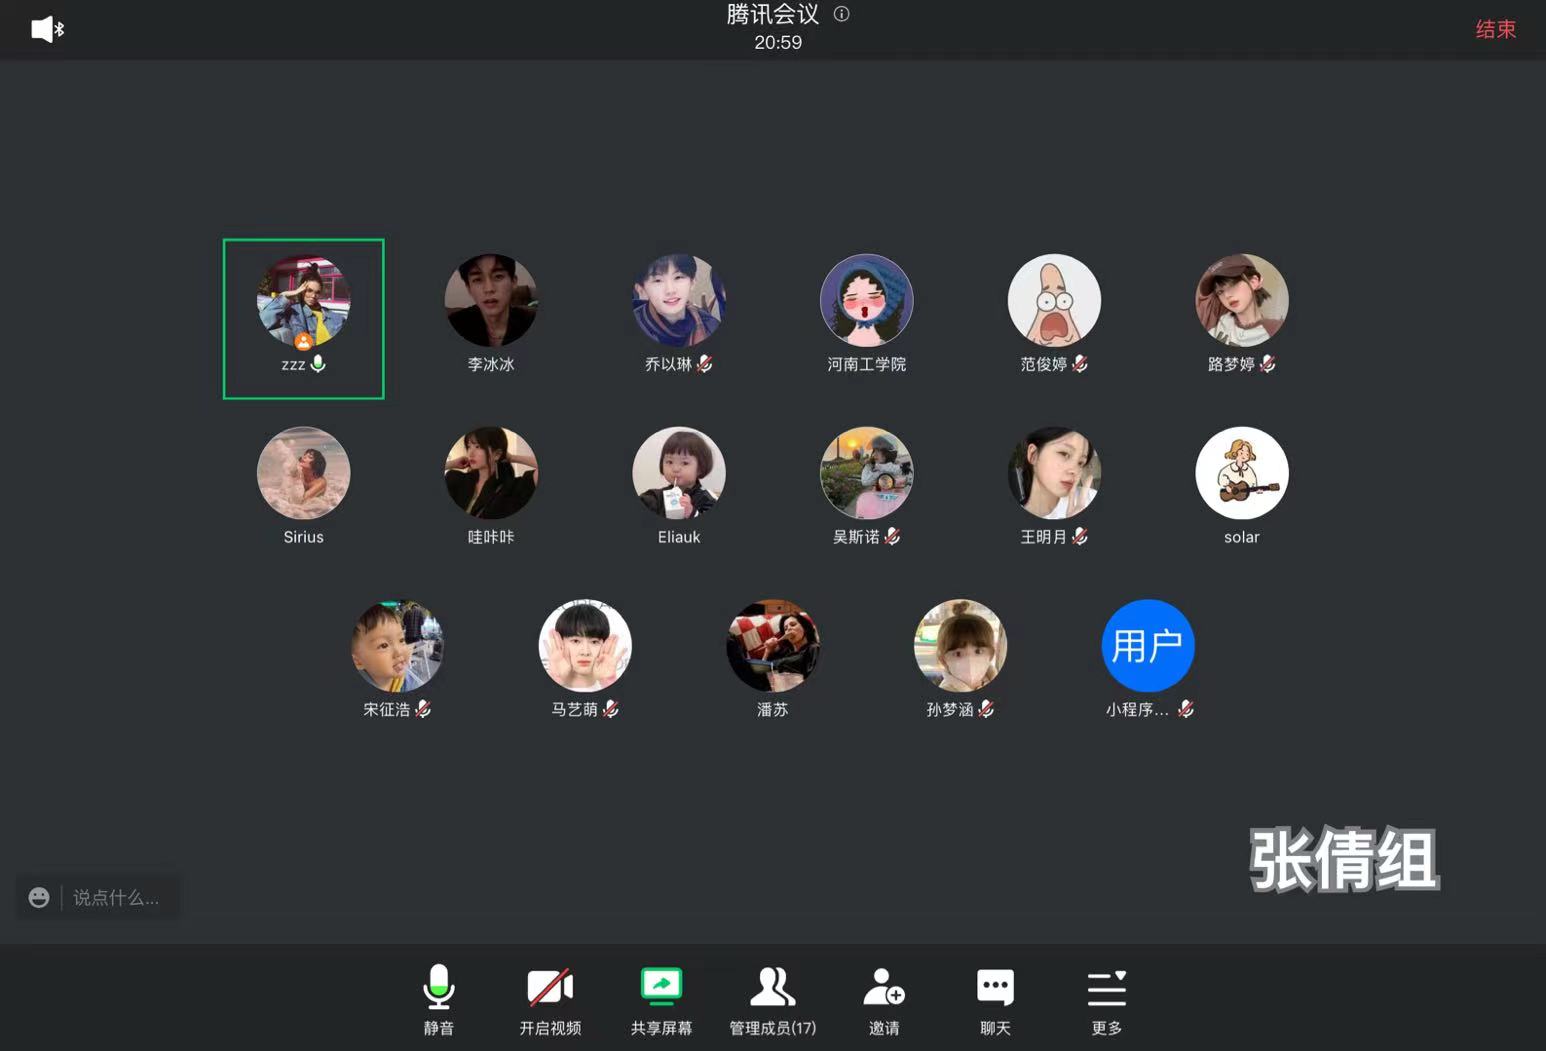Toggle the 静音 microphone mute
Image resolution: width=1546 pixels, height=1051 pixels.
pos(438,988)
